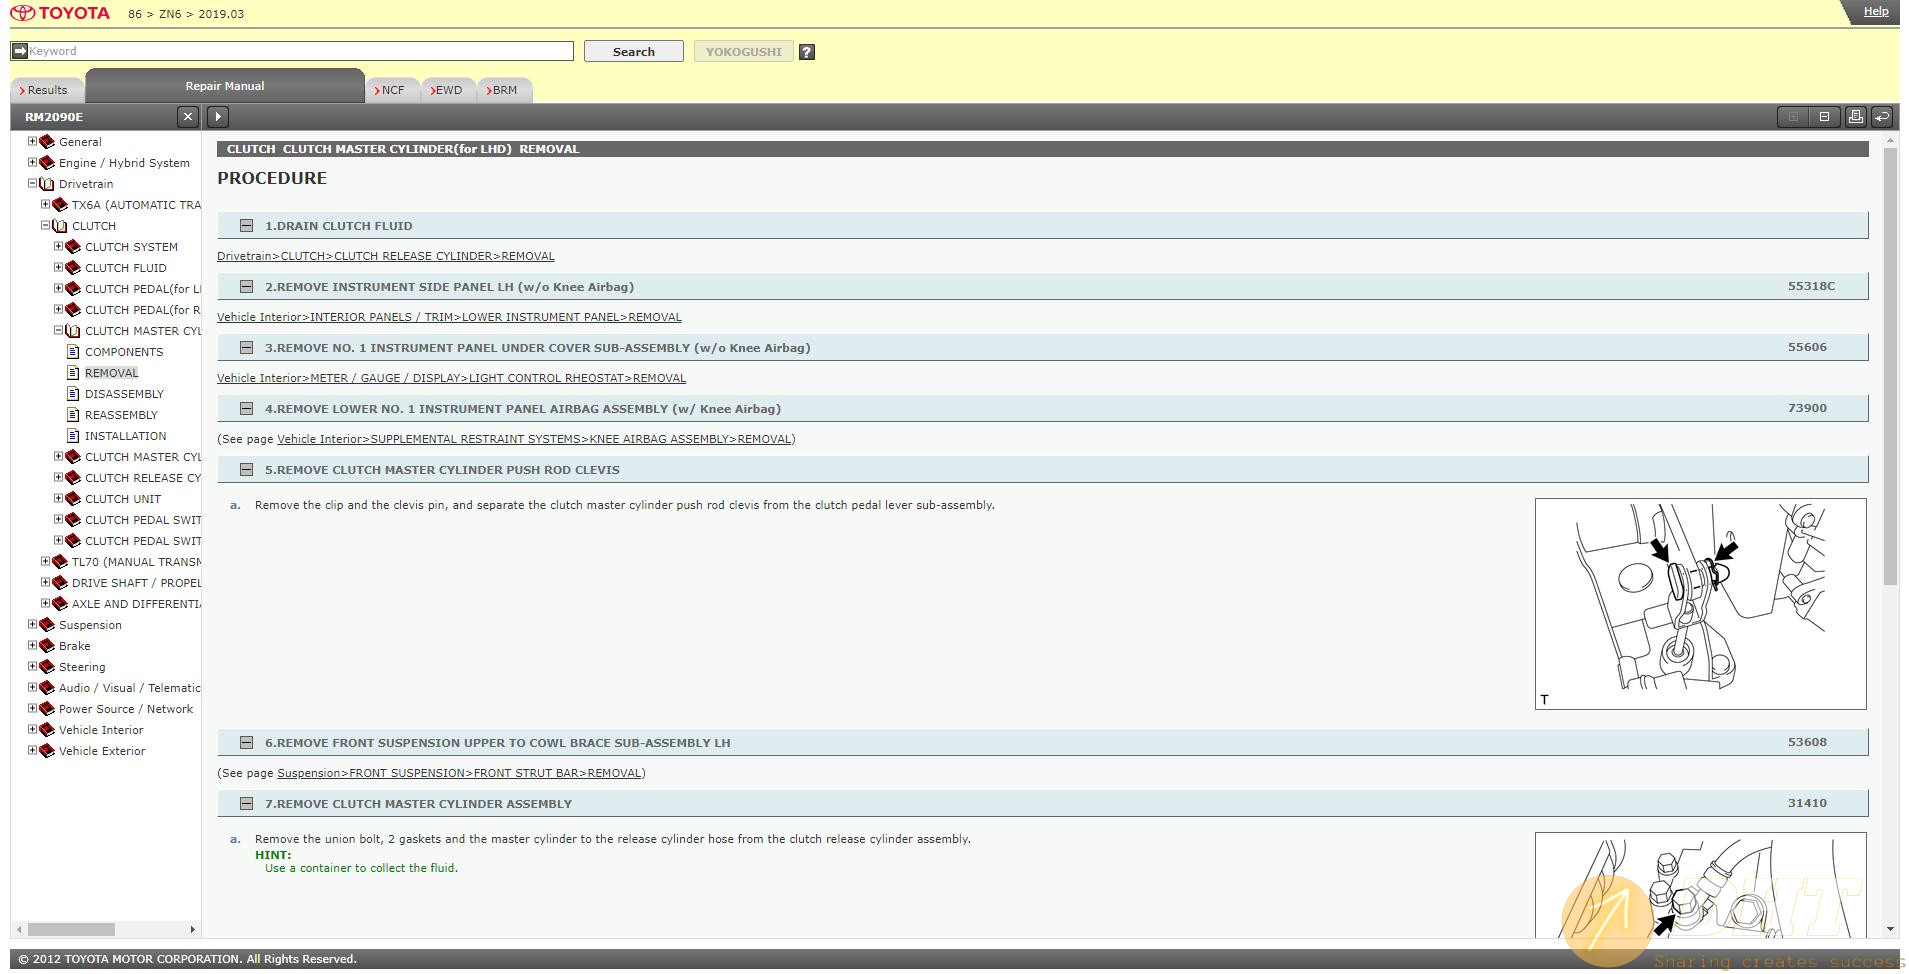
Task: Open the DISASSEMBLY document page icon
Action: click(x=73, y=394)
